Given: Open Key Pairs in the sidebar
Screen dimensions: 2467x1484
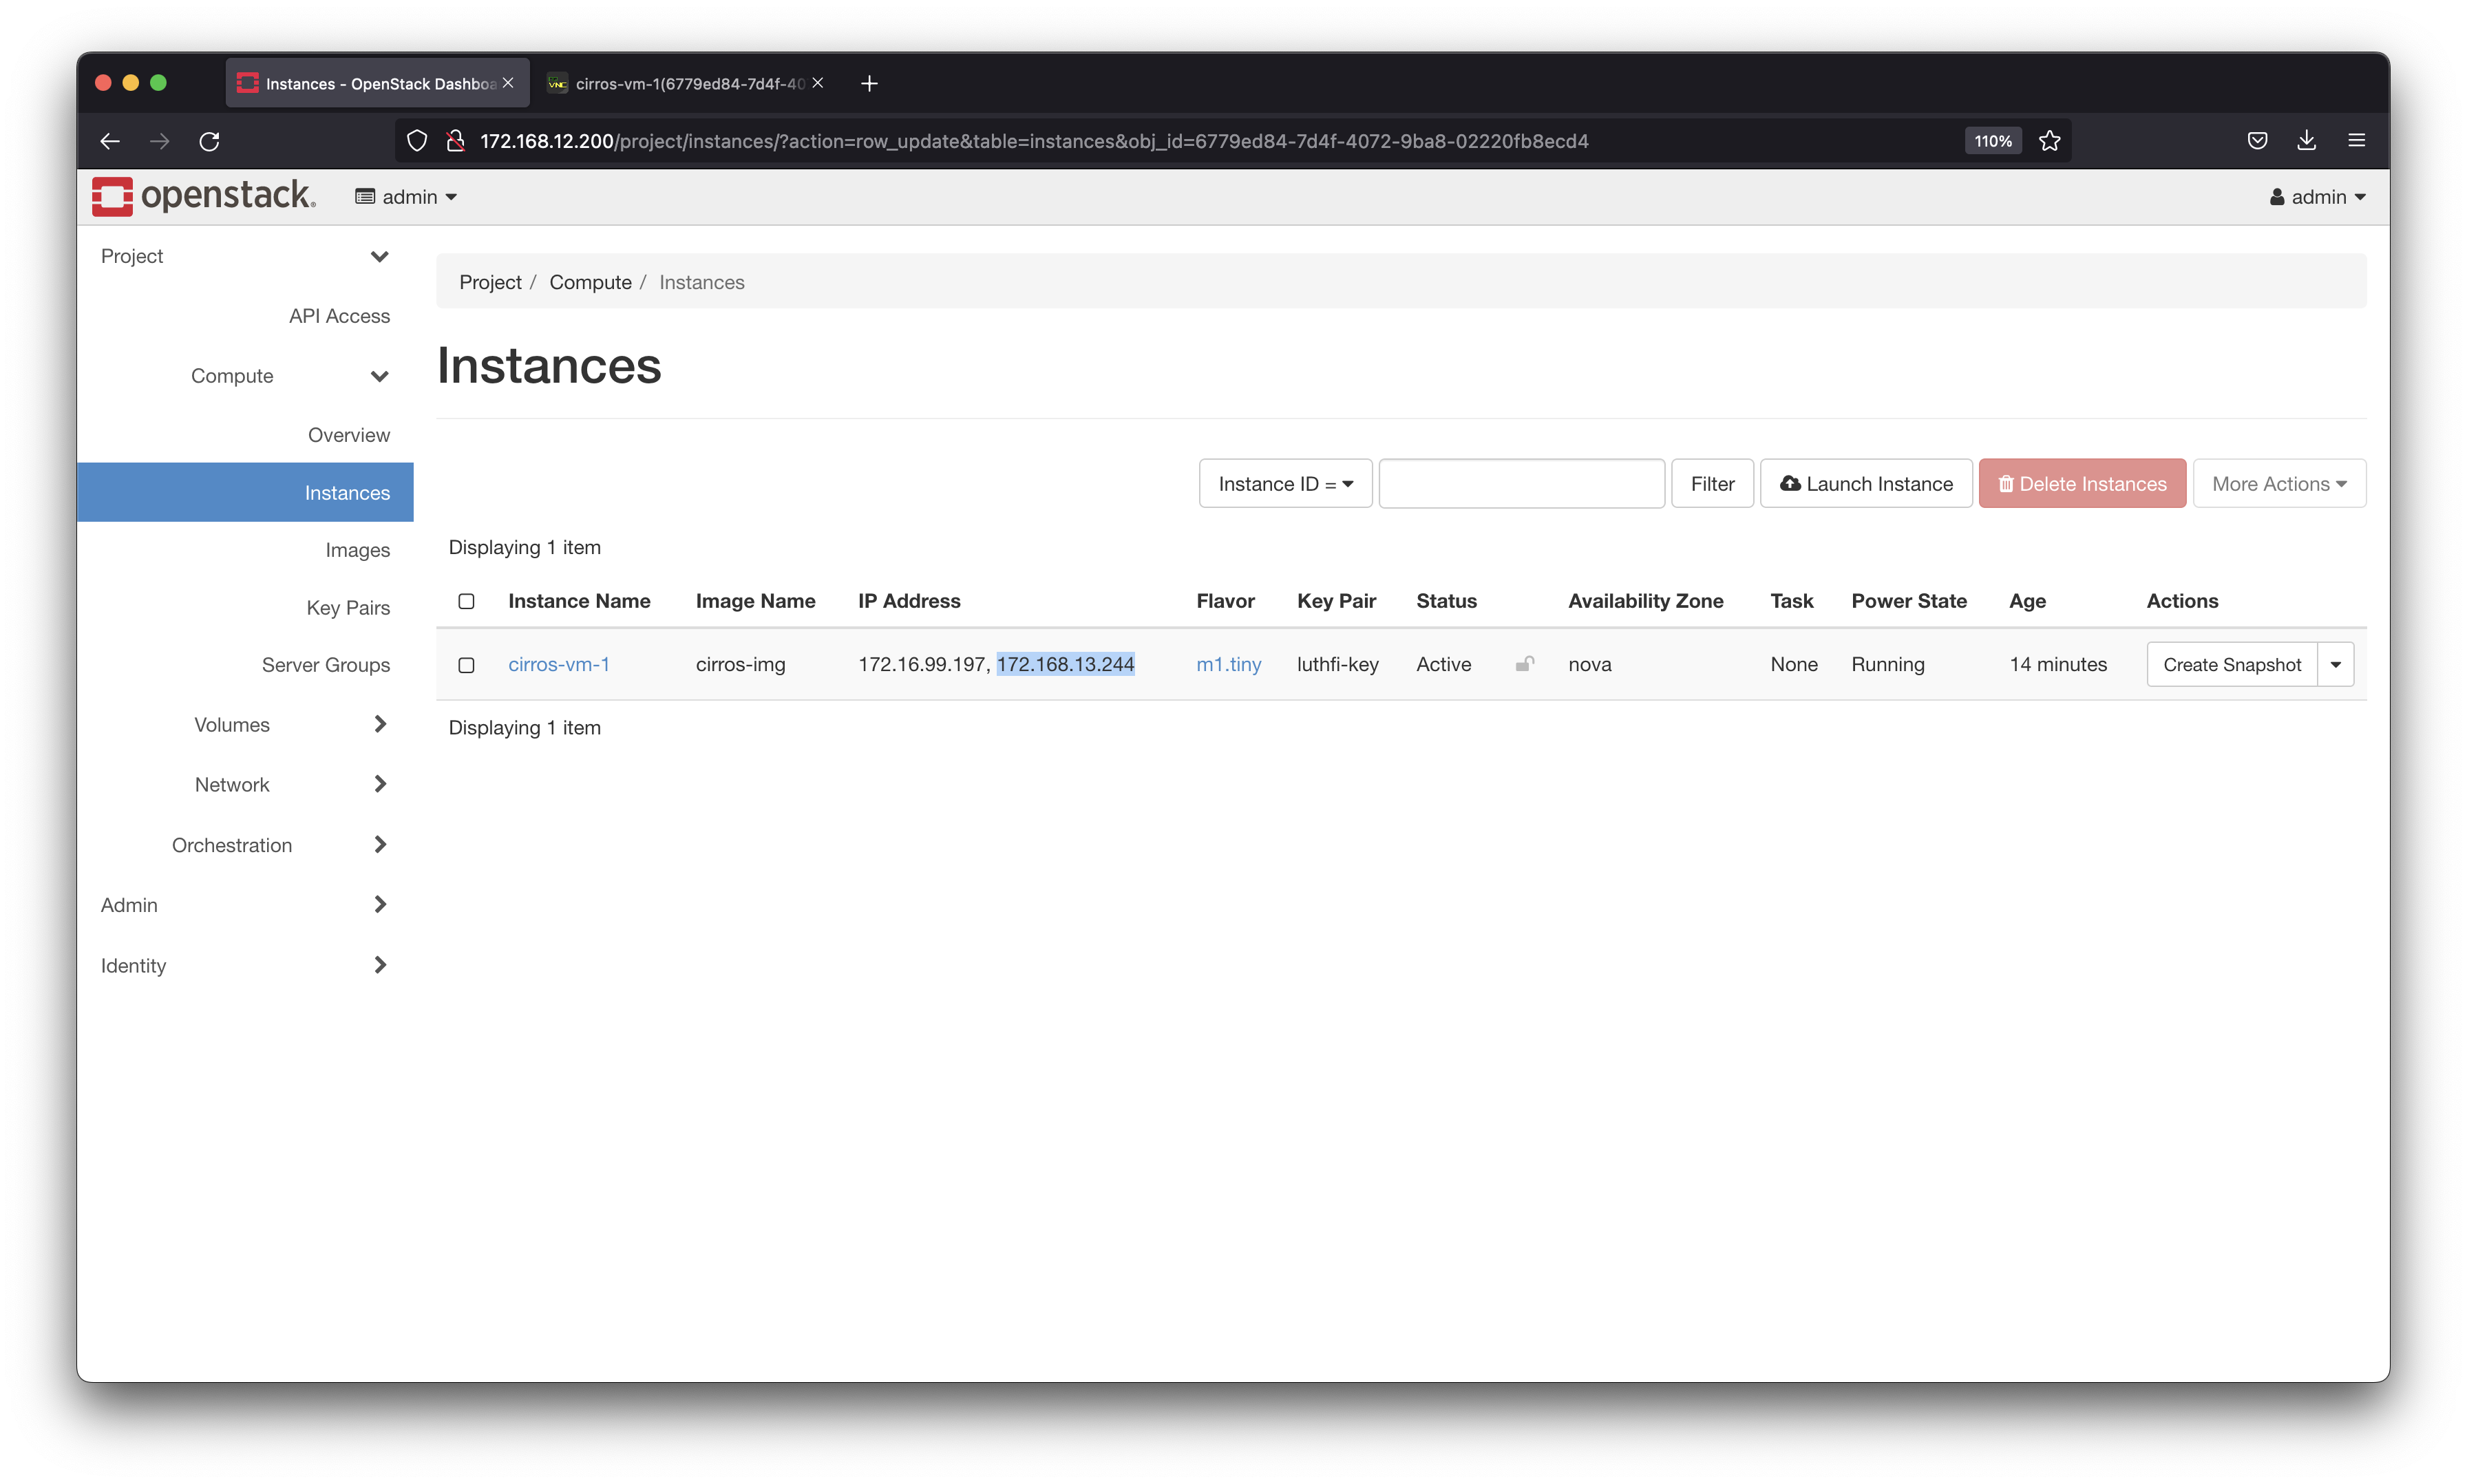Looking at the screenshot, I should pyautogui.click(x=348, y=608).
